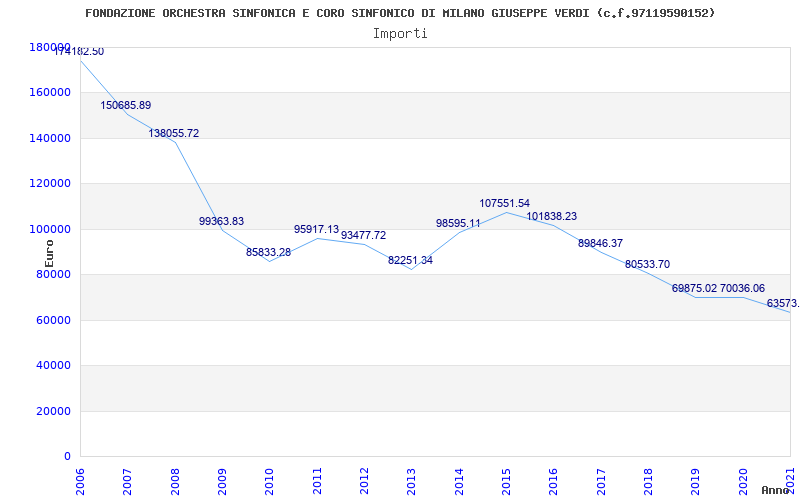The width and height of the screenshot is (800, 500).
Task: Click the y-axis value 0
Action: (x=67, y=457)
